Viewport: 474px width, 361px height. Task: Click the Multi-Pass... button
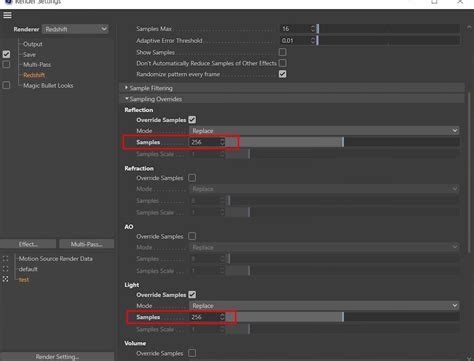click(86, 244)
